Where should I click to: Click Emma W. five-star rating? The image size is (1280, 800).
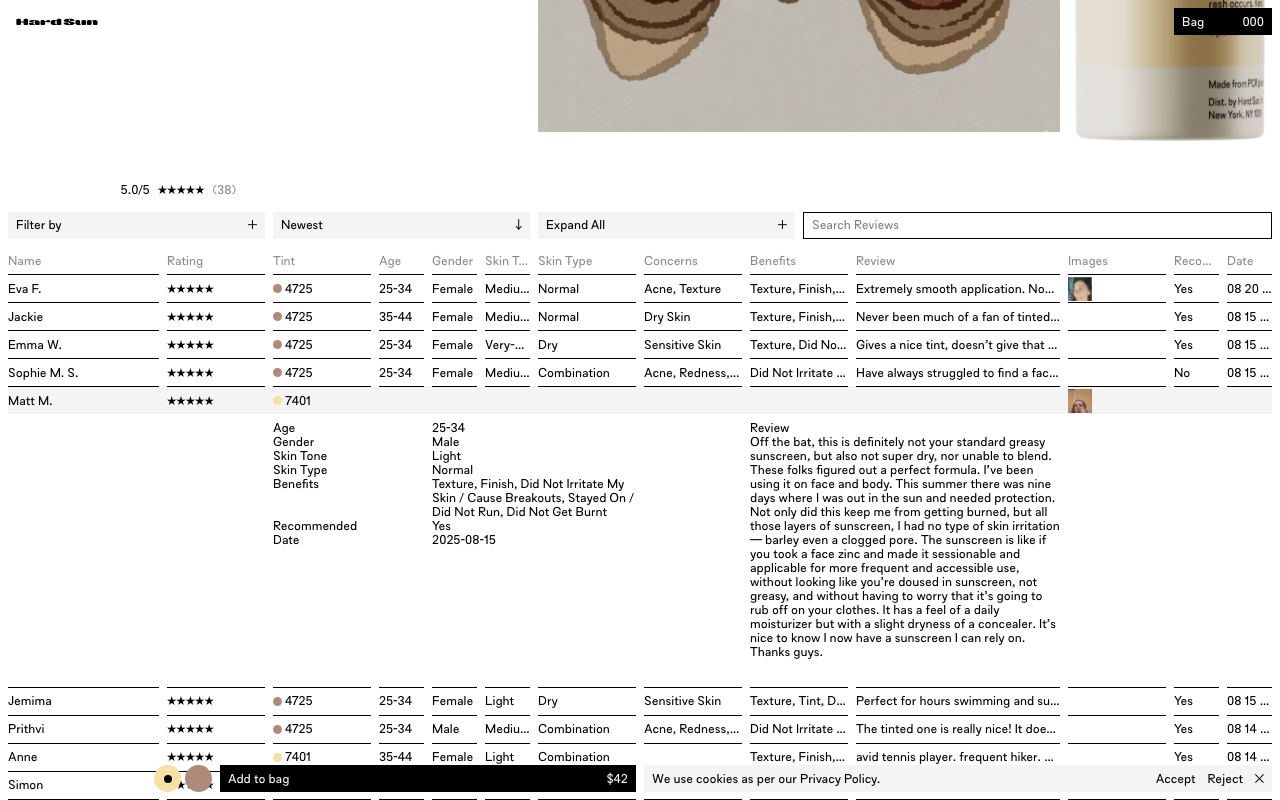(x=190, y=345)
